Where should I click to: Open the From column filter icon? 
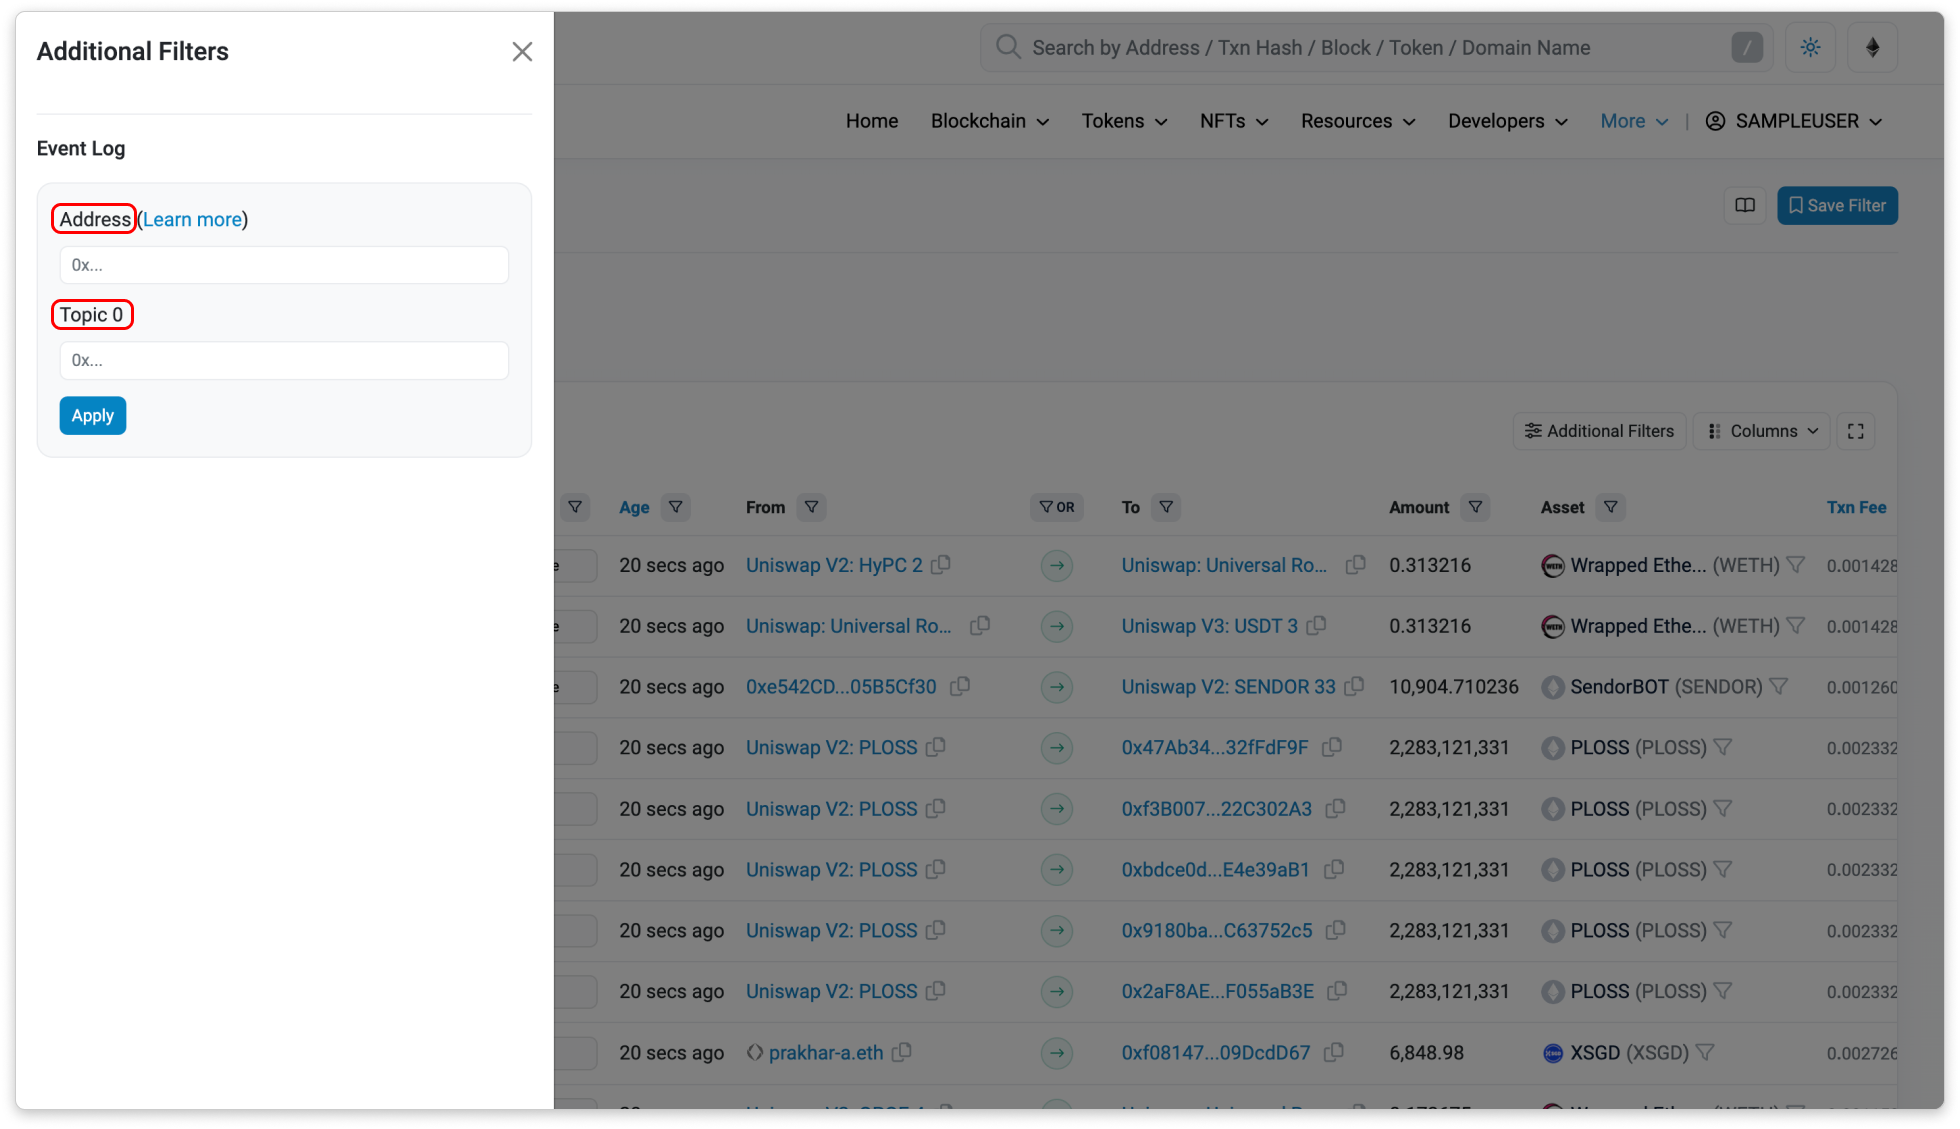[812, 508]
